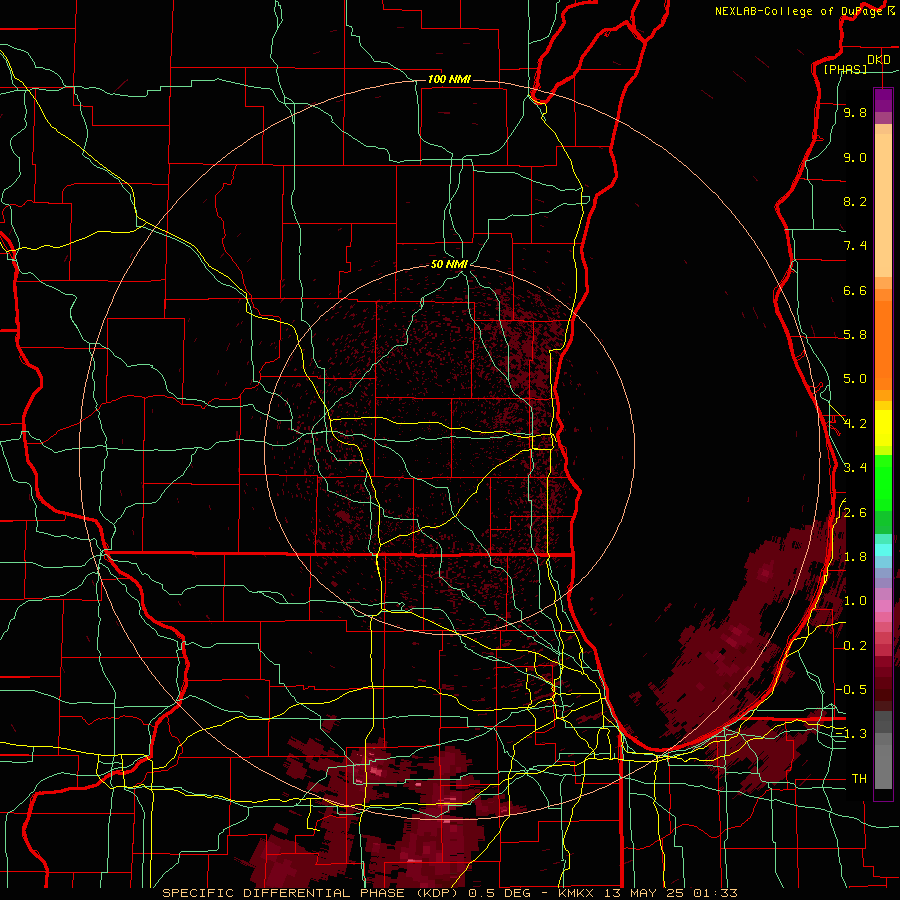Pick the 8.2 scale value label
The height and width of the screenshot is (900, 900).
[855, 201]
